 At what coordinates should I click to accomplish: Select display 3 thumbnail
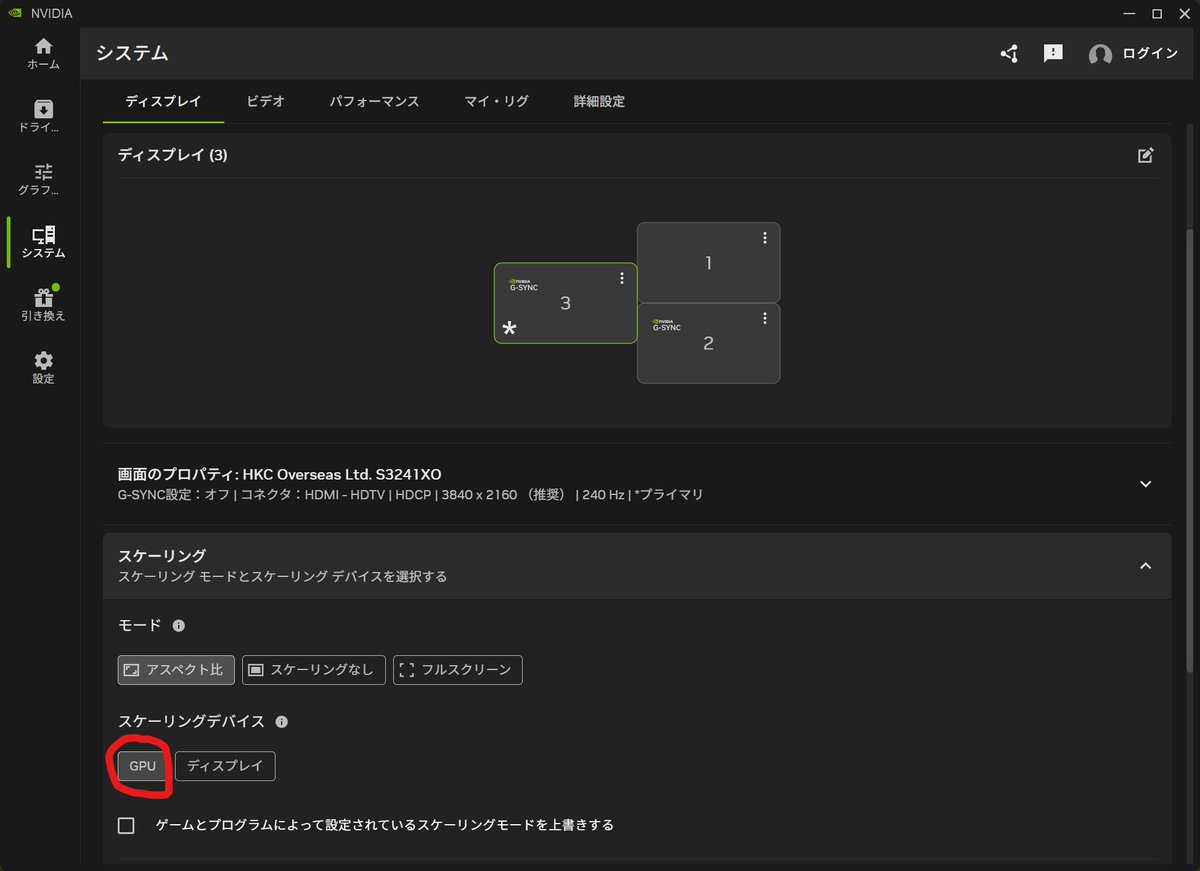(x=565, y=303)
